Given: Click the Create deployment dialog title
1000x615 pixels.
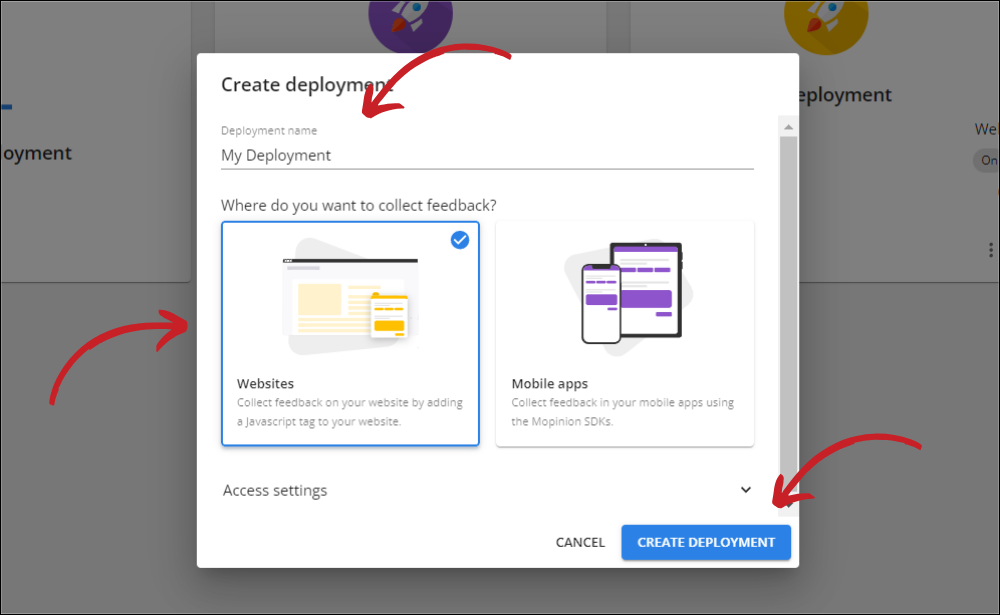Looking at the screenshot, I should click(x=306, y=84).
